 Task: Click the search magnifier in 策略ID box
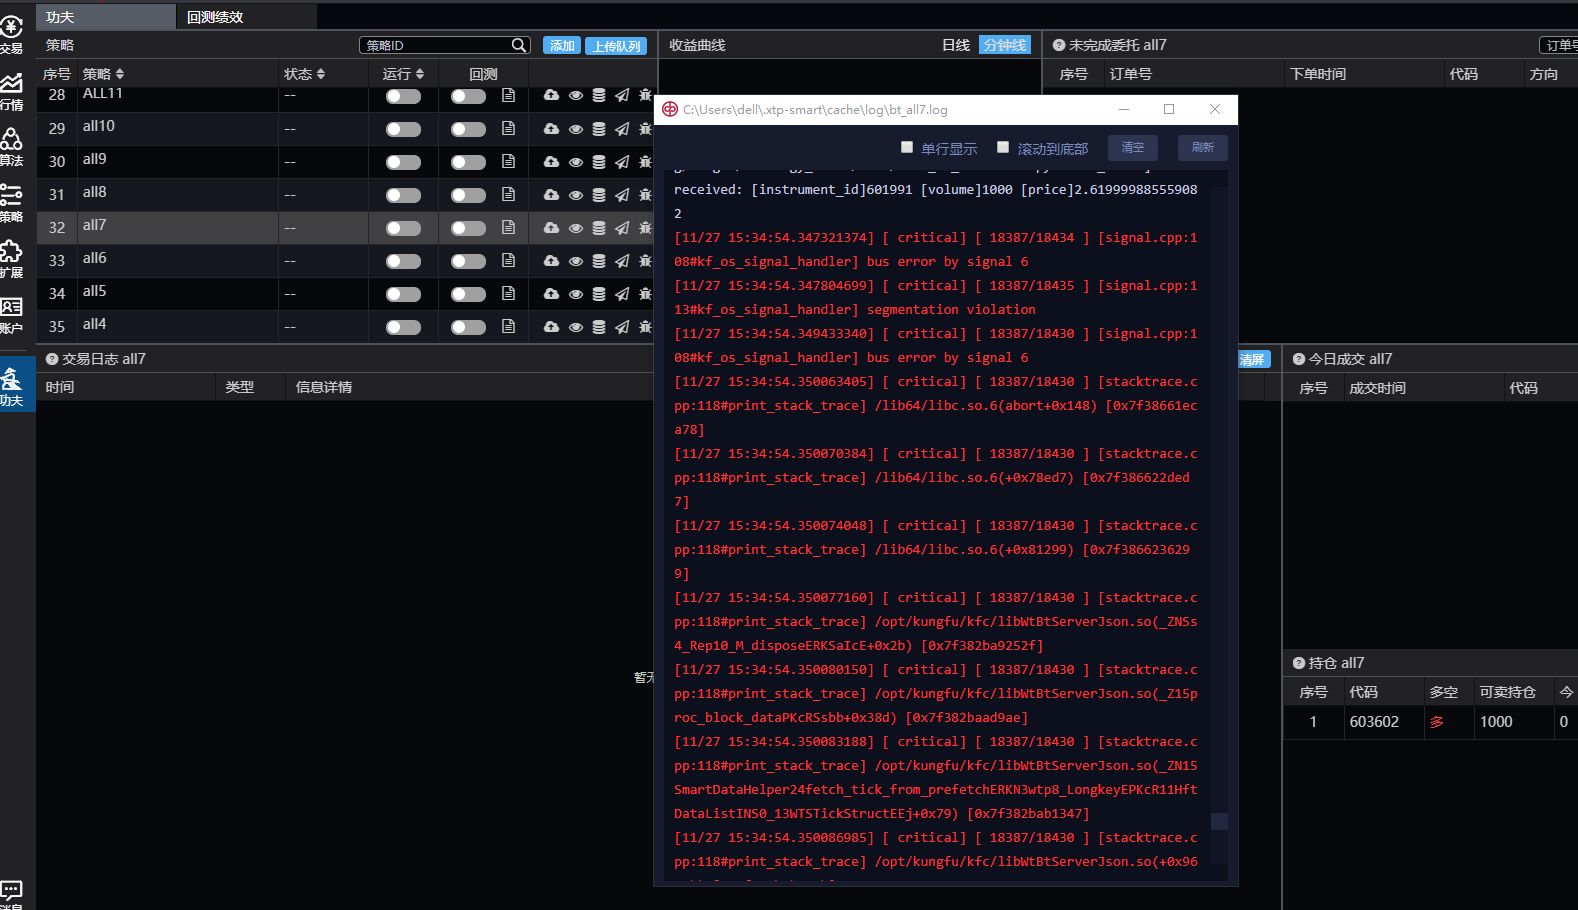[x=519, y=45]
